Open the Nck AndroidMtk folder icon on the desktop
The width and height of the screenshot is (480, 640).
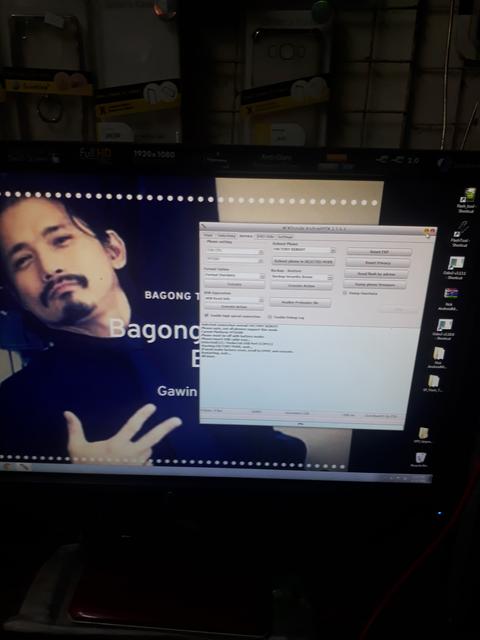pos(439,357)
